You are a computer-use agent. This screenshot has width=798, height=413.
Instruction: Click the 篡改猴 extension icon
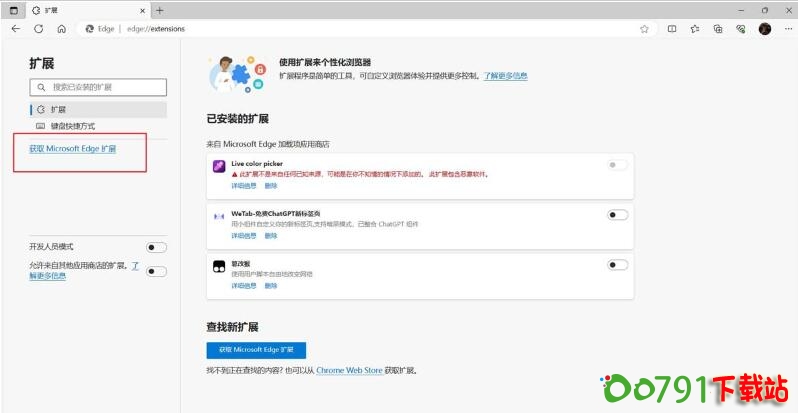pos(219,267)
